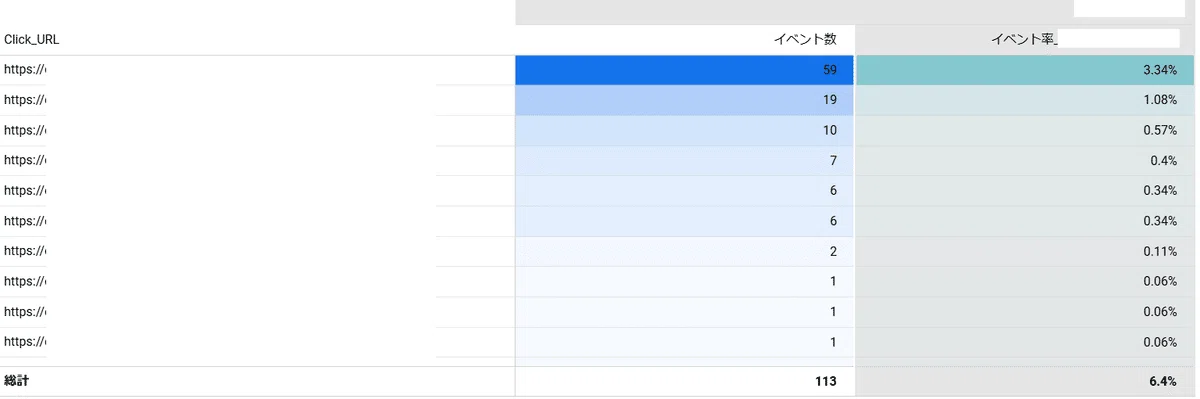Open the second https URL row link
Screen dimensions: 1200x399
(25, 101)
